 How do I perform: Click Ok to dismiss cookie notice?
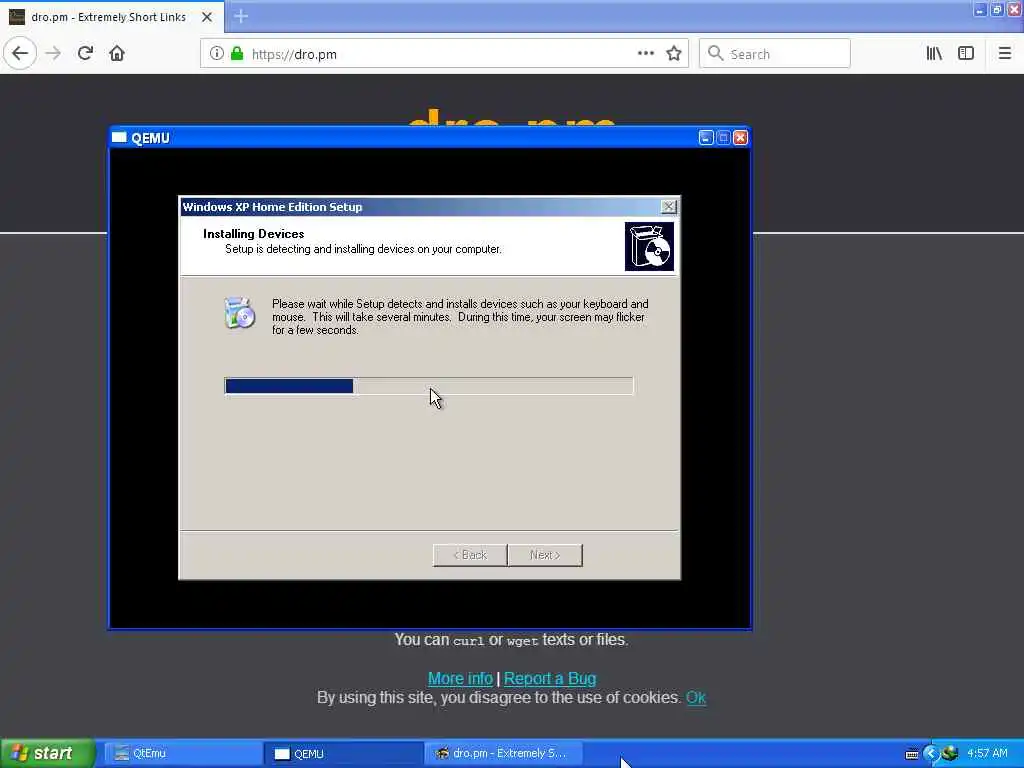pyautogui.click(x=696, y=697)
